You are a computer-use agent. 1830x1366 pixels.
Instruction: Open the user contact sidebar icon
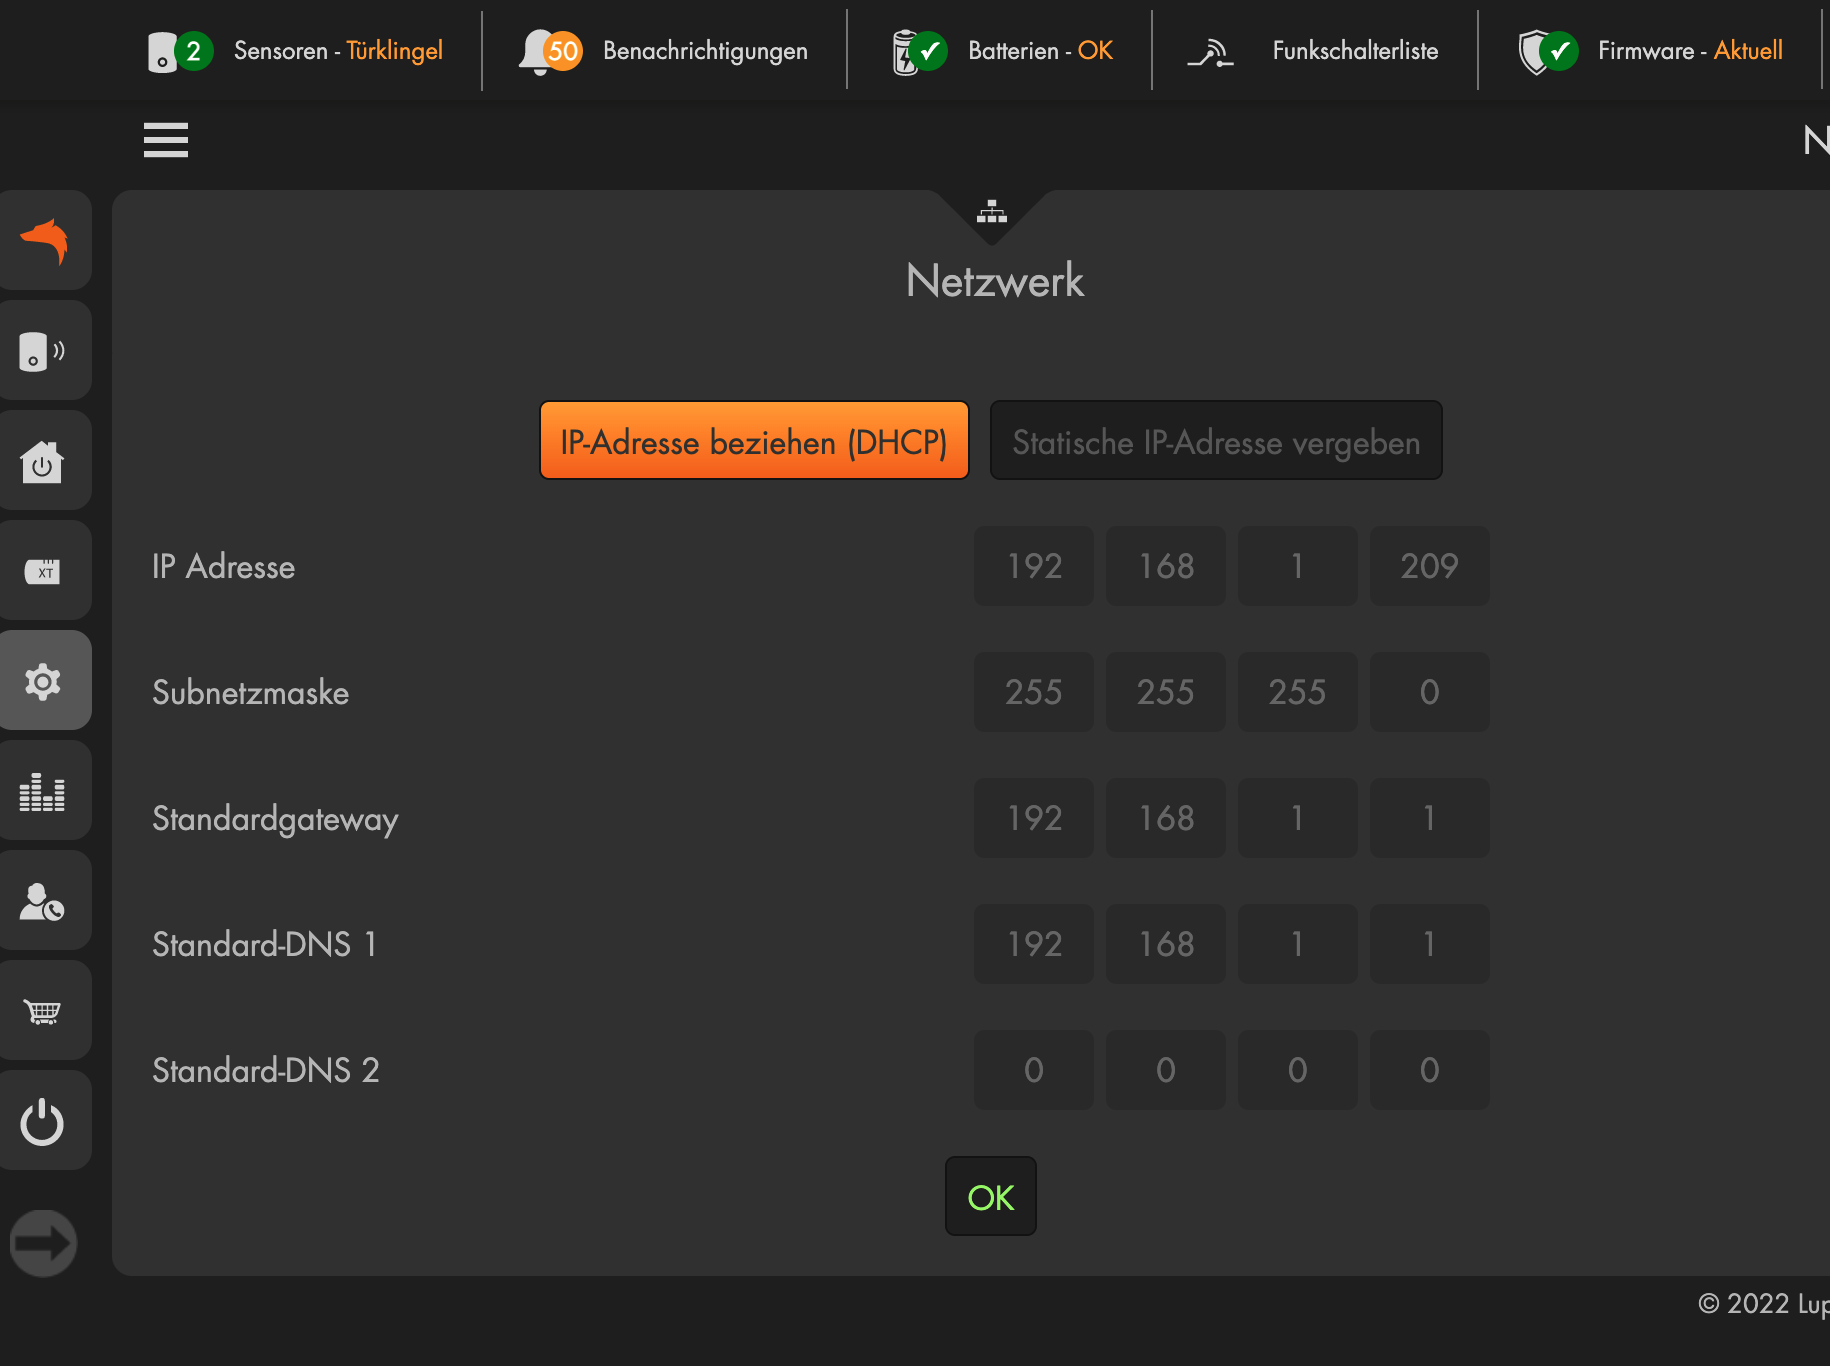click(x=42, y=901)
